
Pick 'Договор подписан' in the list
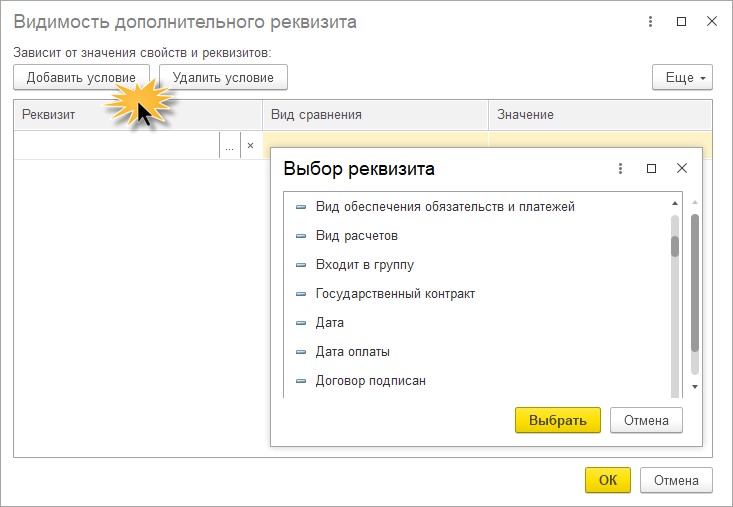coord(370,381)
